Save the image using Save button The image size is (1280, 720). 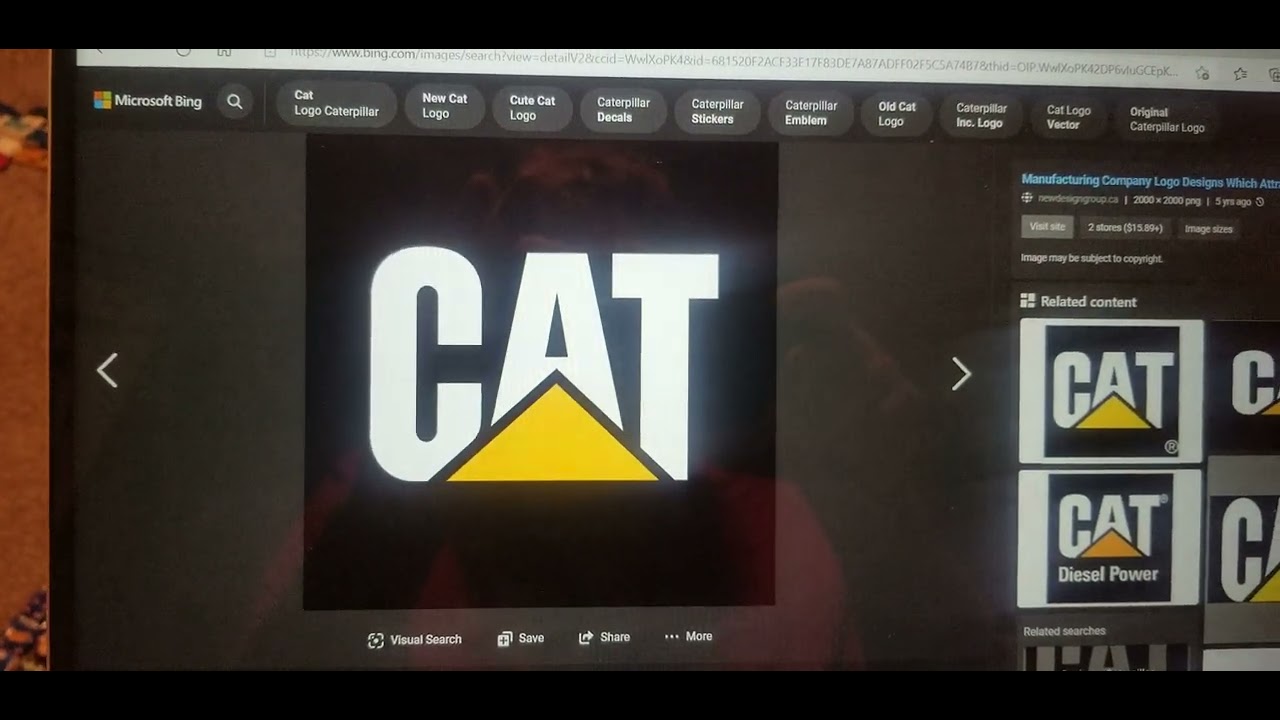521,638
